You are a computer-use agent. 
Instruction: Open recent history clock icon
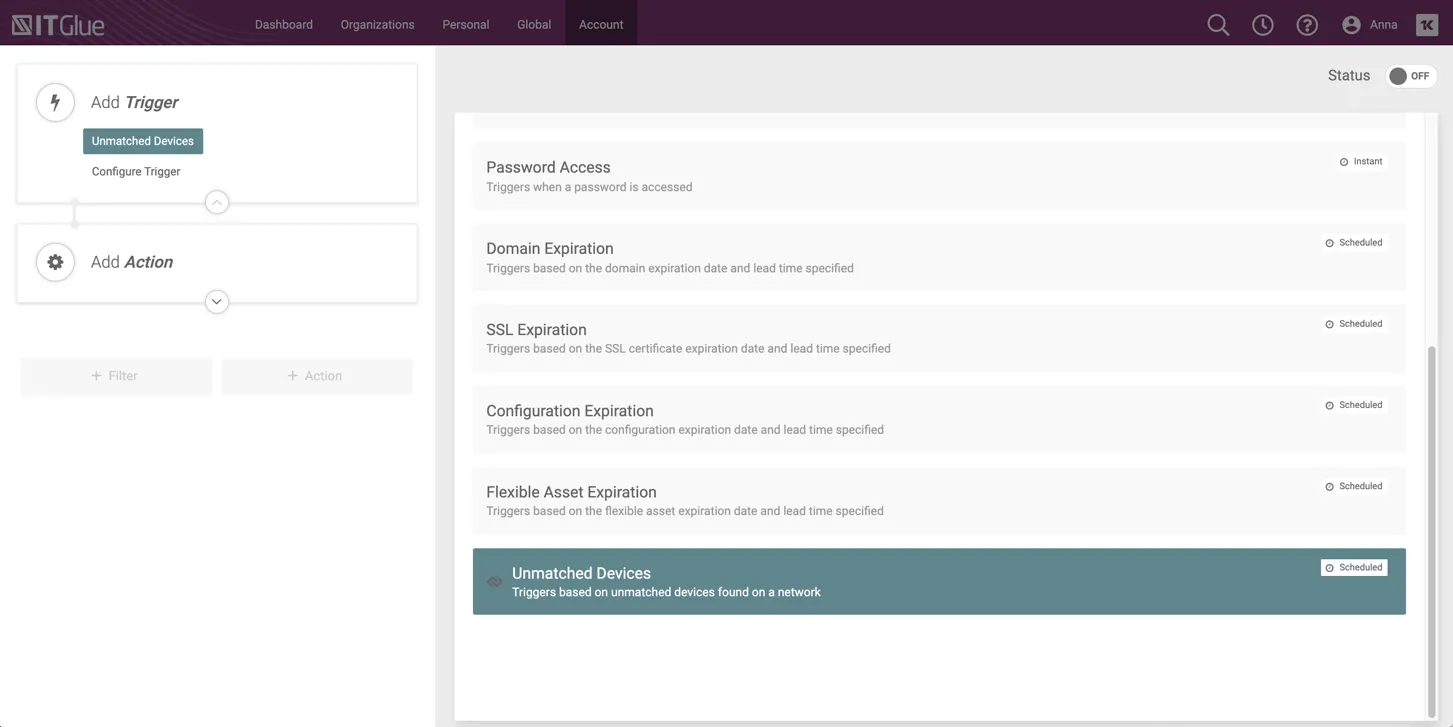click(x=1262, y=24)
